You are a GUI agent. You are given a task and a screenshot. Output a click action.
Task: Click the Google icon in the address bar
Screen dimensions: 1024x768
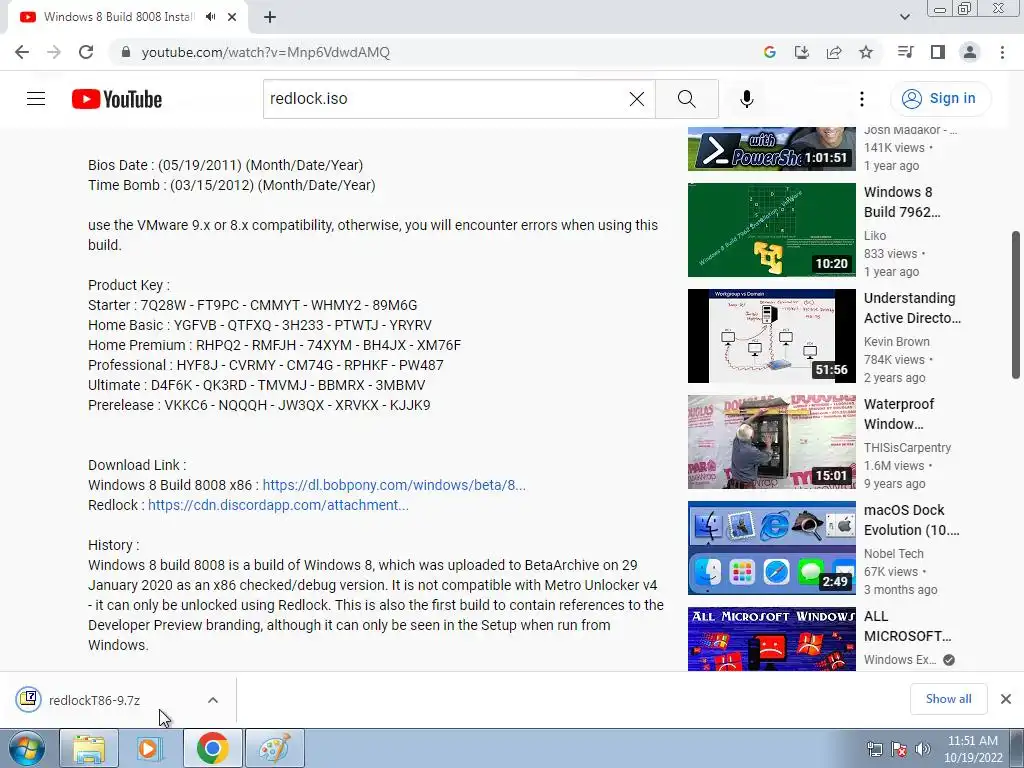click(x=769, y=52)
